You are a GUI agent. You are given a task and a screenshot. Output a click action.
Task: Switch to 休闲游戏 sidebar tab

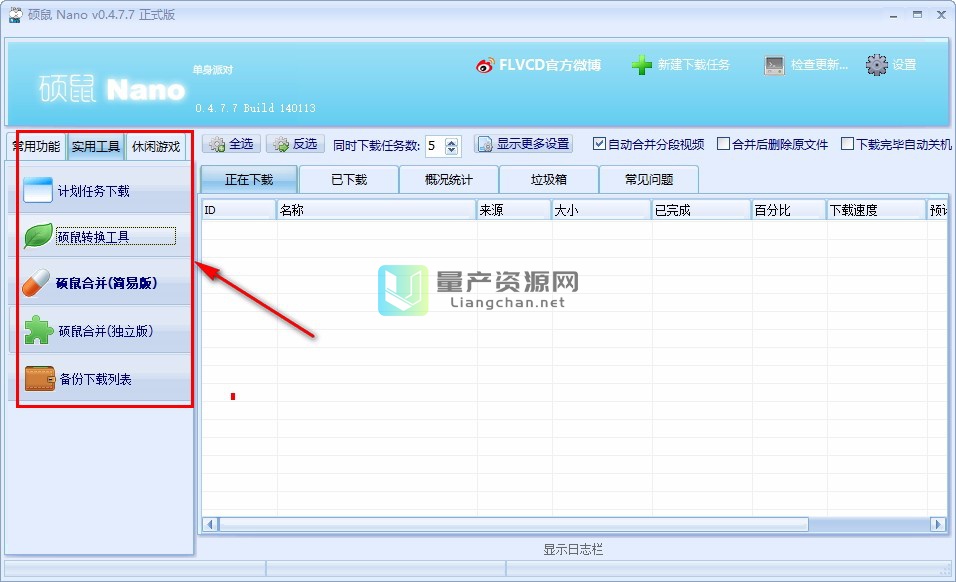click(x=156, y=147)
